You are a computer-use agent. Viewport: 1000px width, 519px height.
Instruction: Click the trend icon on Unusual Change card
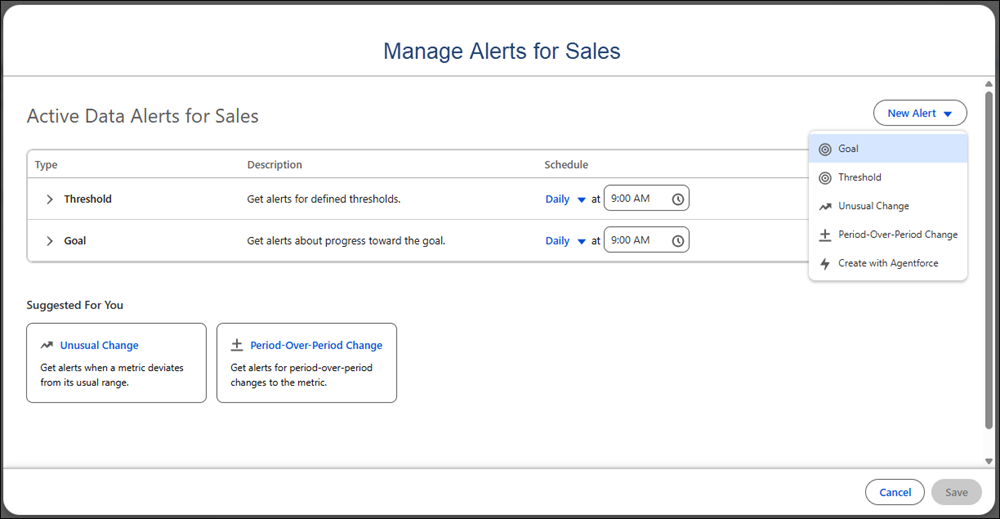[47, 346]
